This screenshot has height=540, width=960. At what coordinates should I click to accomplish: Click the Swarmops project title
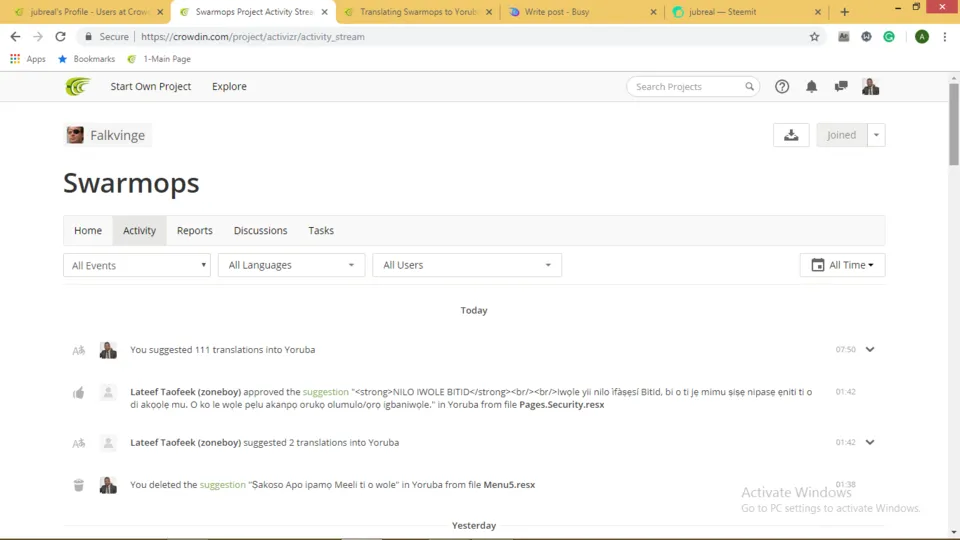131,182
